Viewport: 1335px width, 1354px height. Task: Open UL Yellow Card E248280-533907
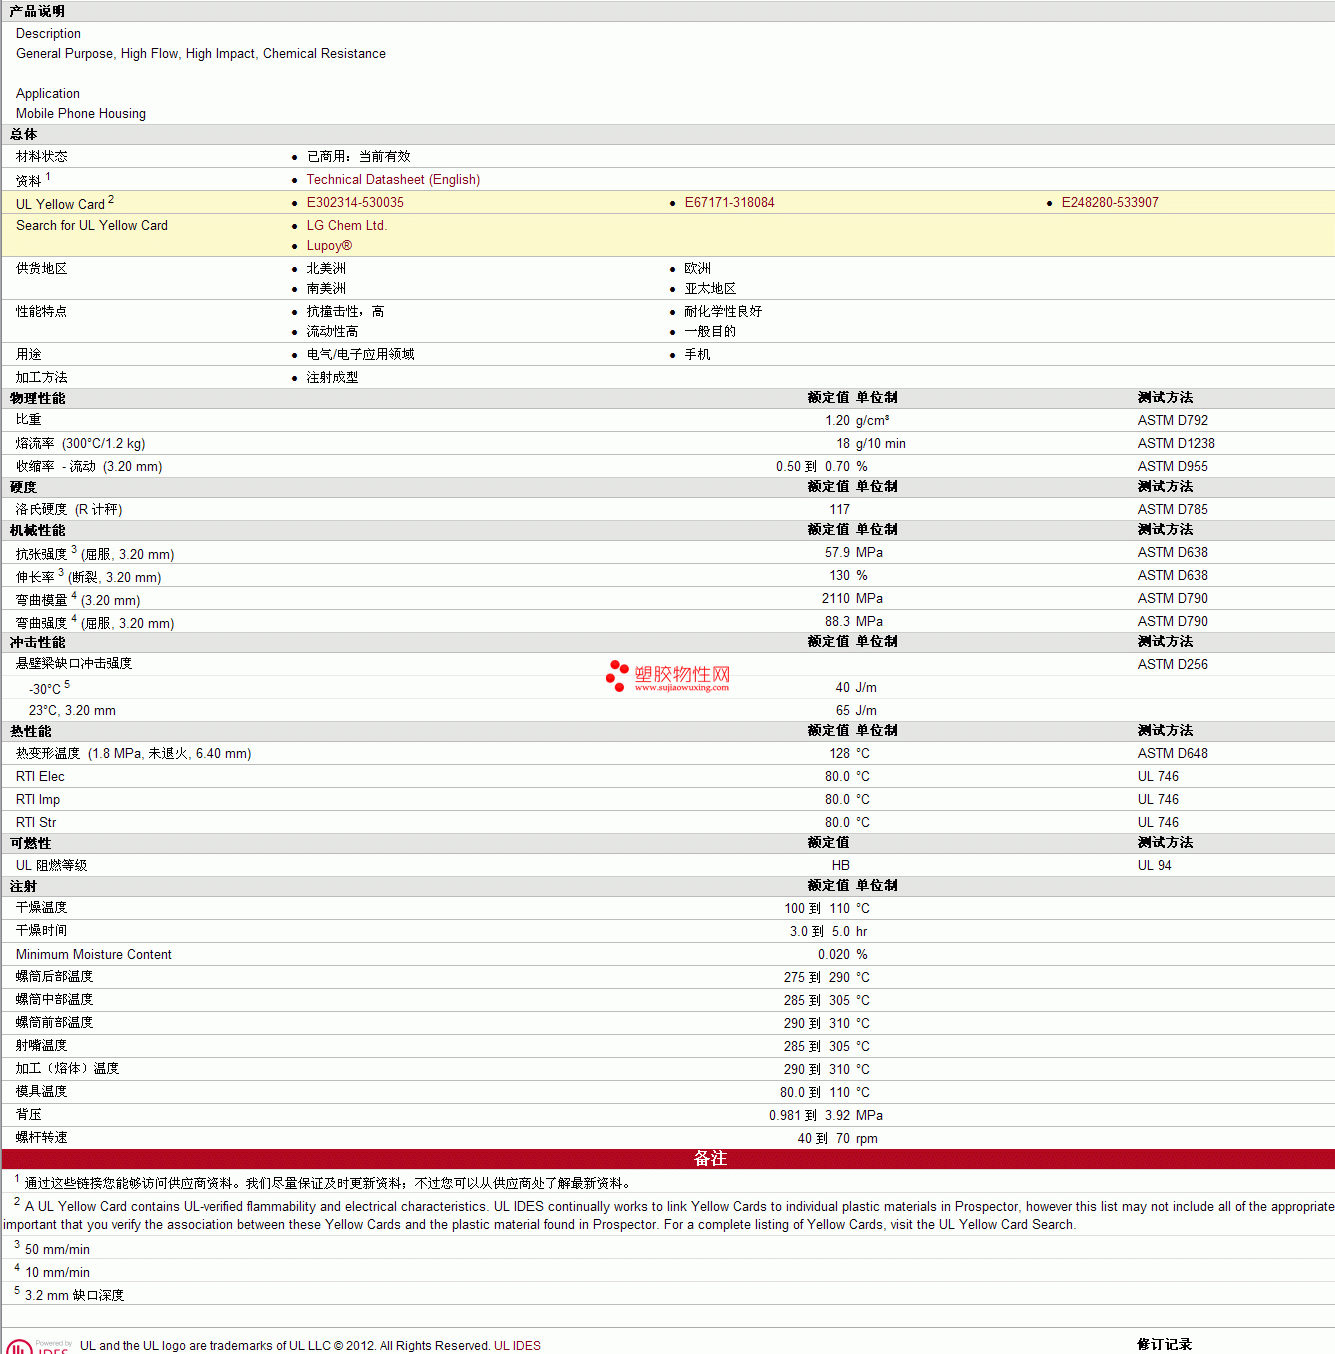[1110, 203]
